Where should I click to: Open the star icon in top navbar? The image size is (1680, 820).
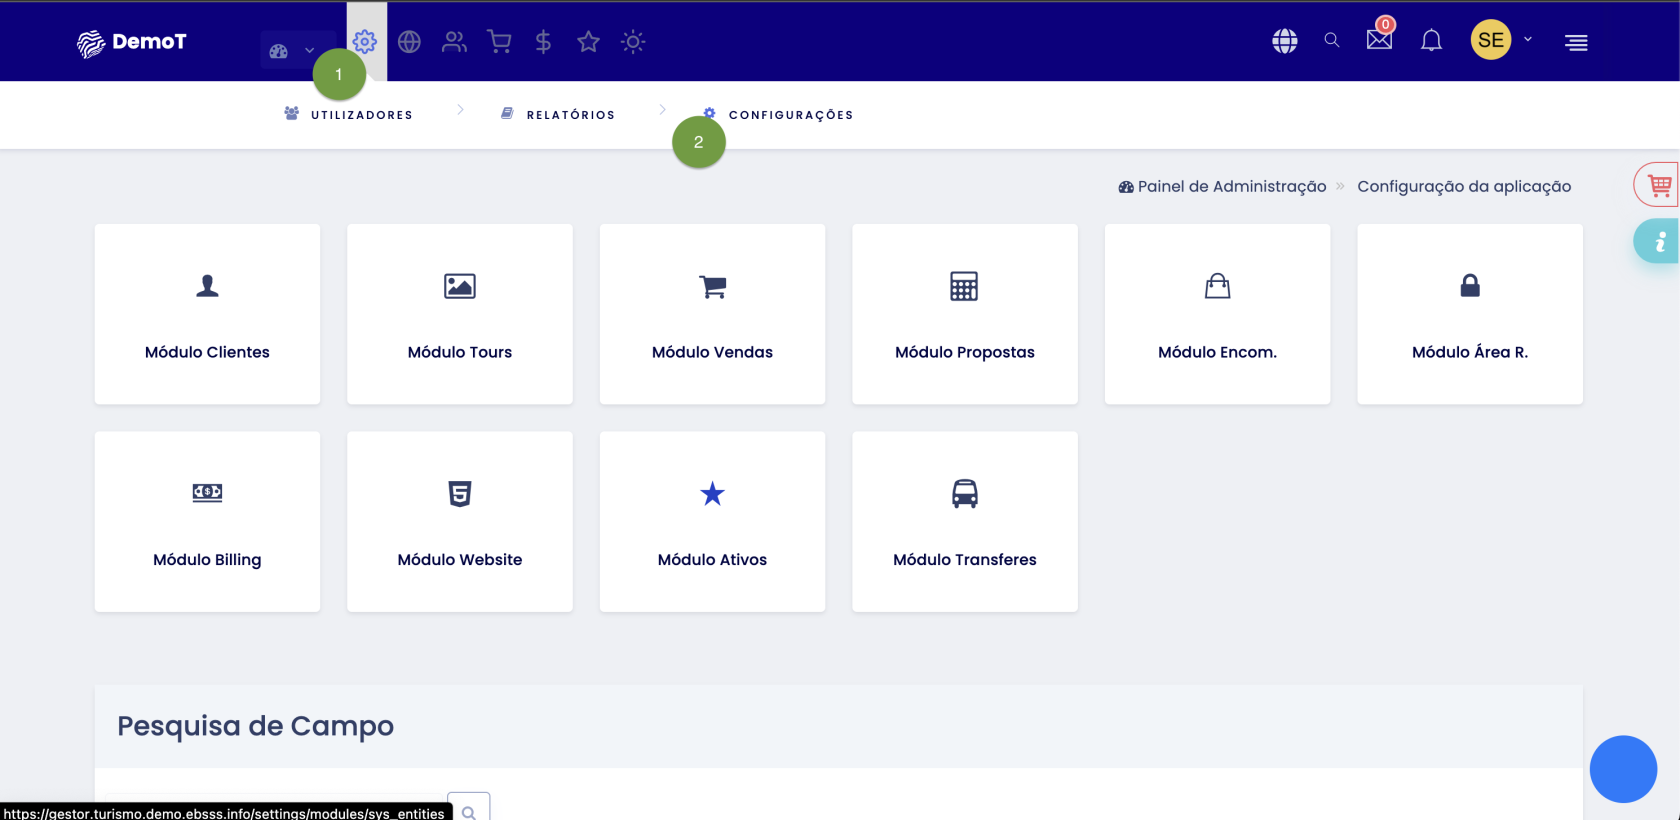click(588, 41)
